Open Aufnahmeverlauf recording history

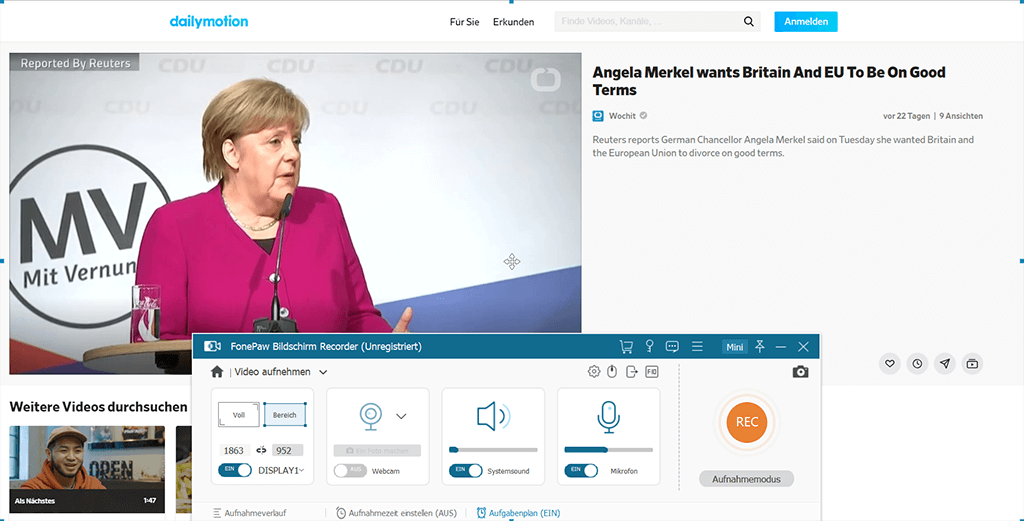249,513
